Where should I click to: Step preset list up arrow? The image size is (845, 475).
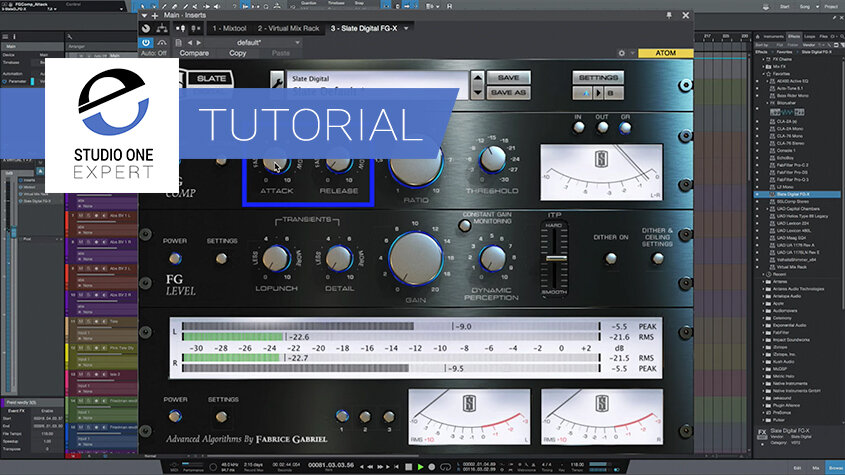[477, 78]
